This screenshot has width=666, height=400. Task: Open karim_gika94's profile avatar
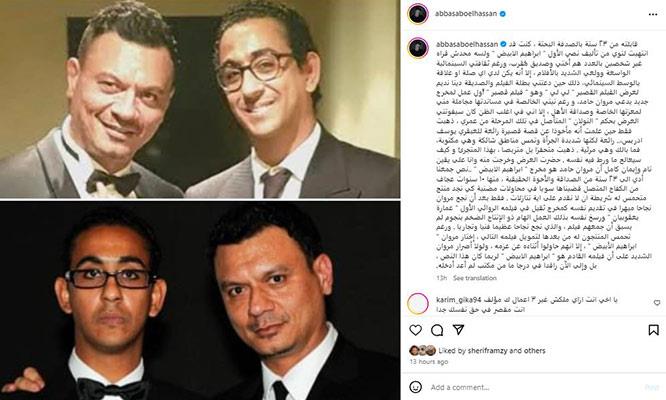tap(418, 303)
